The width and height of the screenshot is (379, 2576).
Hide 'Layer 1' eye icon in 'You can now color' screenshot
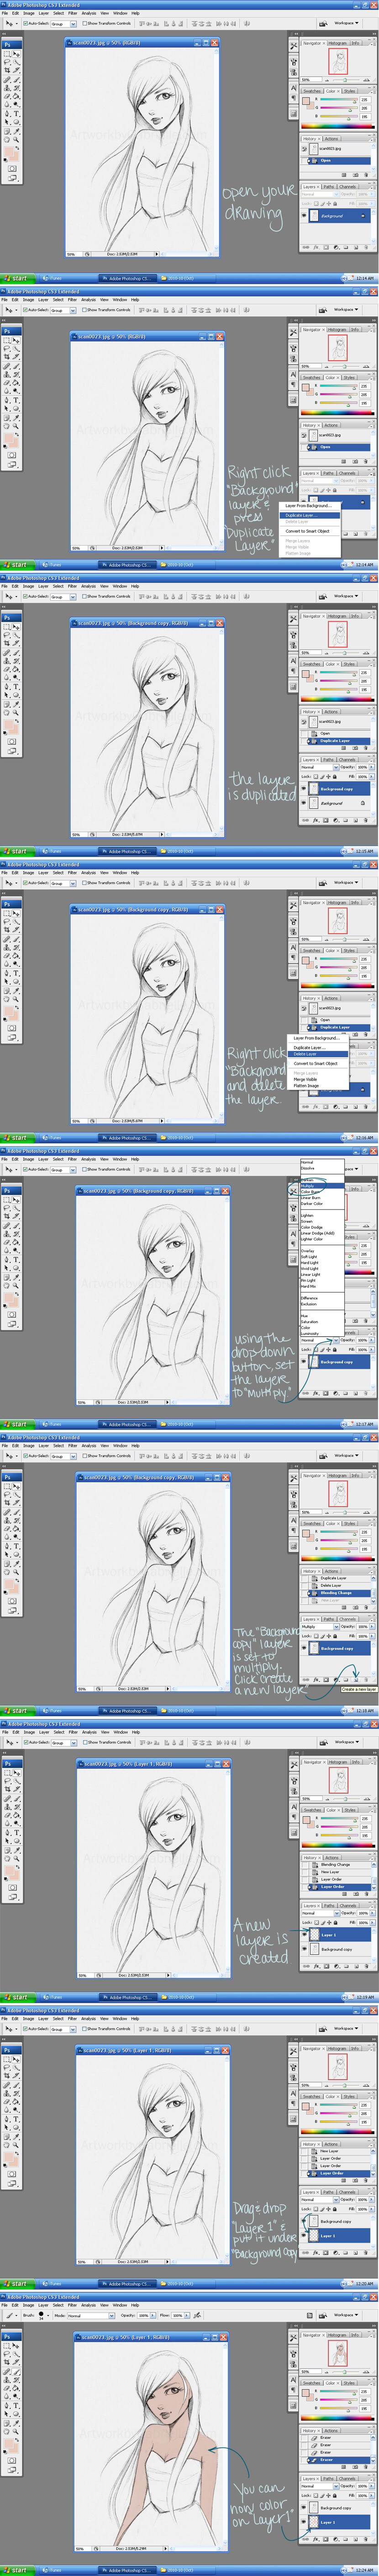[304, 2522]
